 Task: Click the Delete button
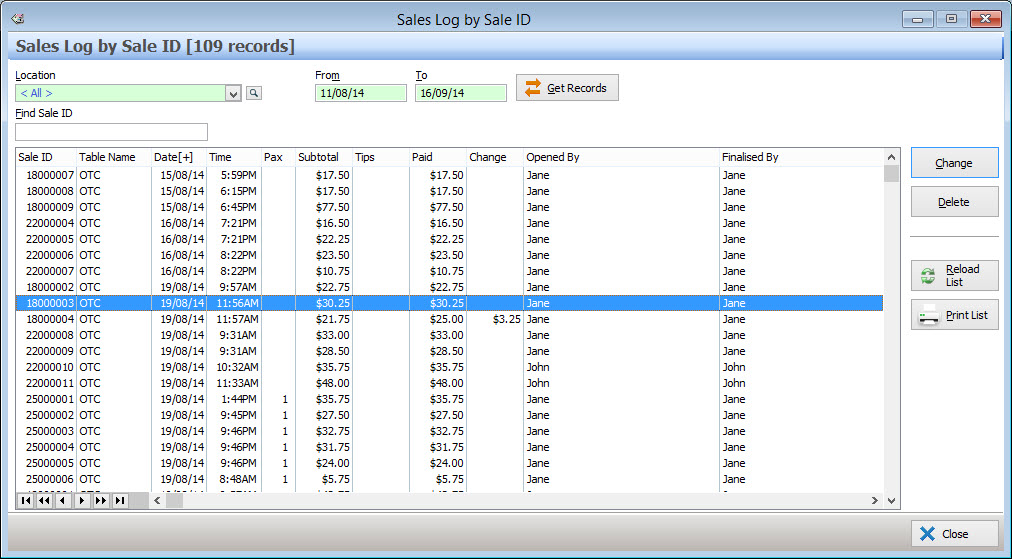(x=954, y=202)
